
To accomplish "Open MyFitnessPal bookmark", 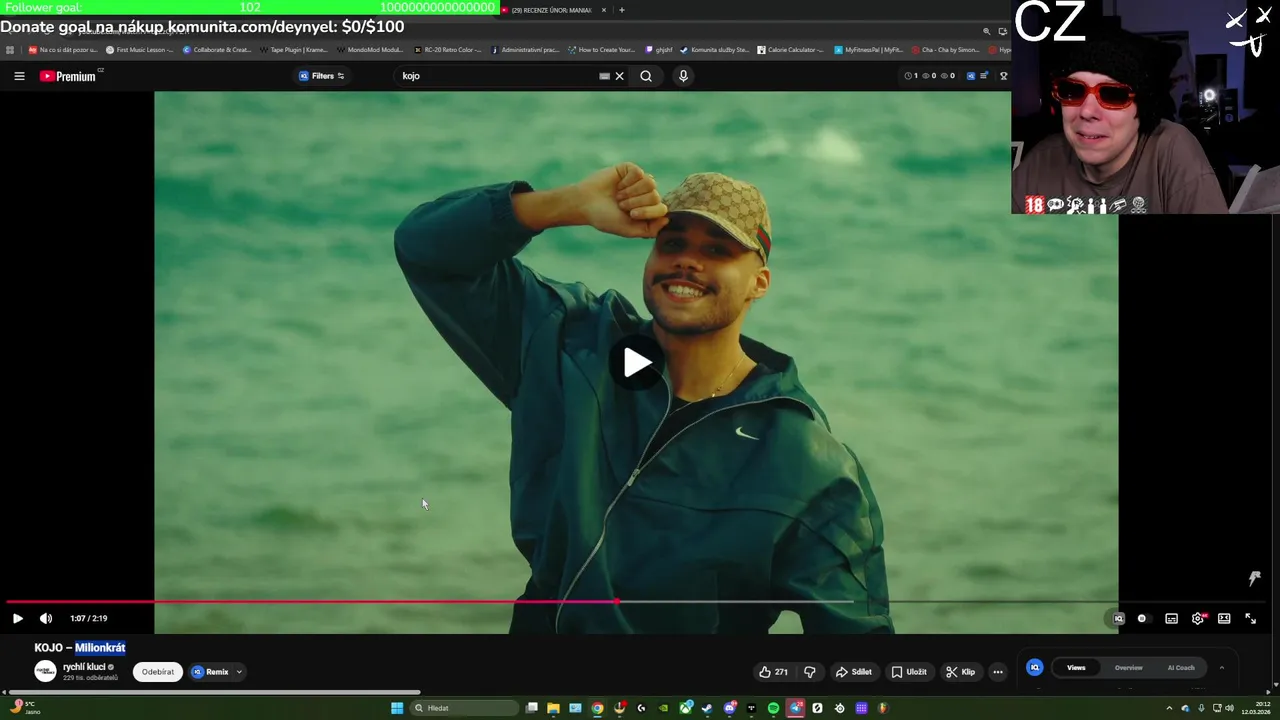I will 868,50.
